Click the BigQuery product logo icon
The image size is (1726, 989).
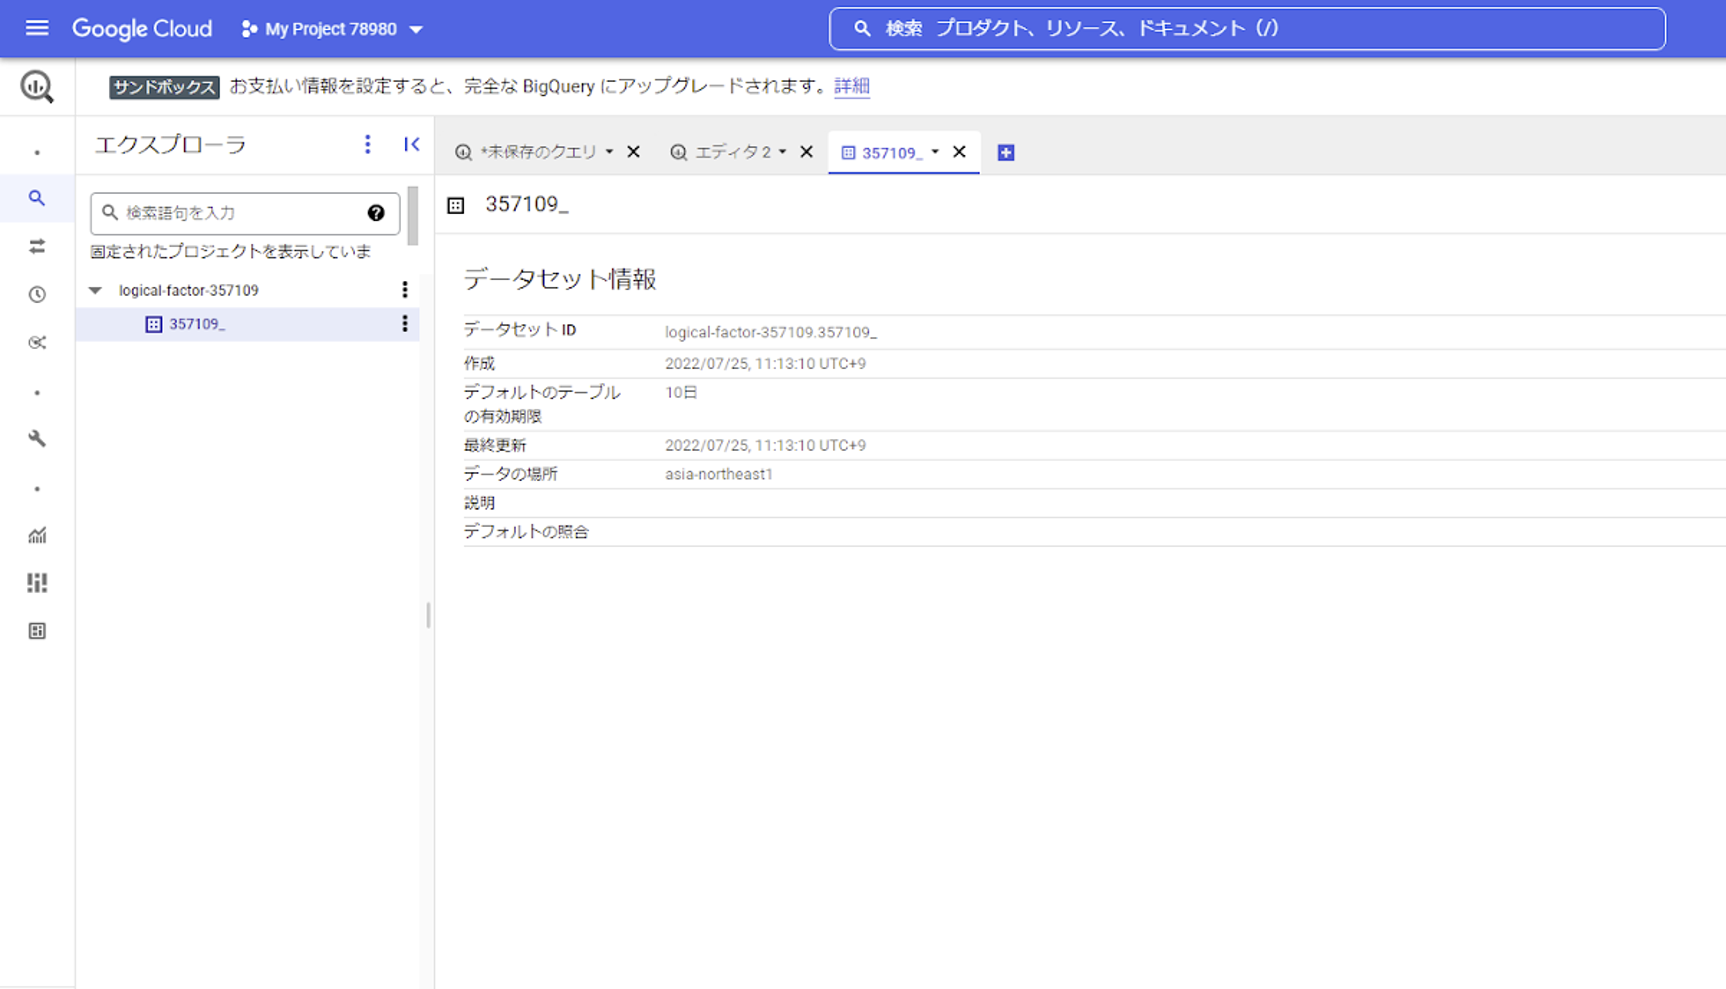[37, 87]
